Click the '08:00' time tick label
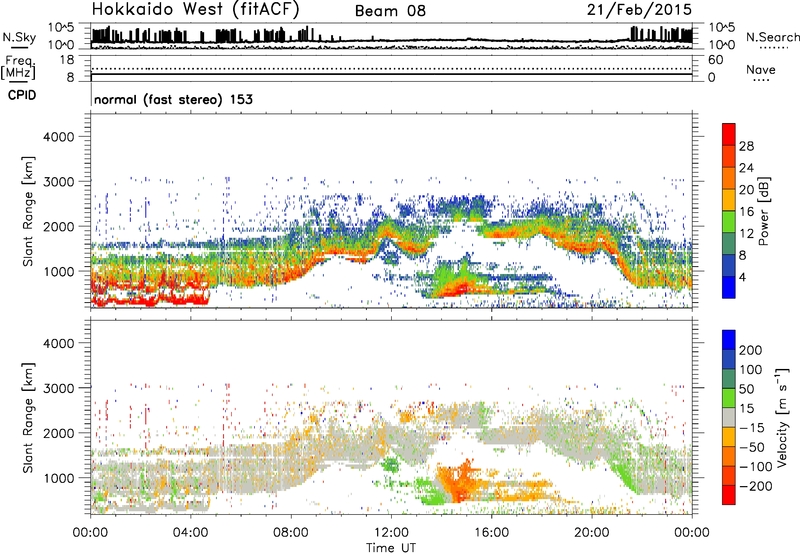 coord(291,532)
